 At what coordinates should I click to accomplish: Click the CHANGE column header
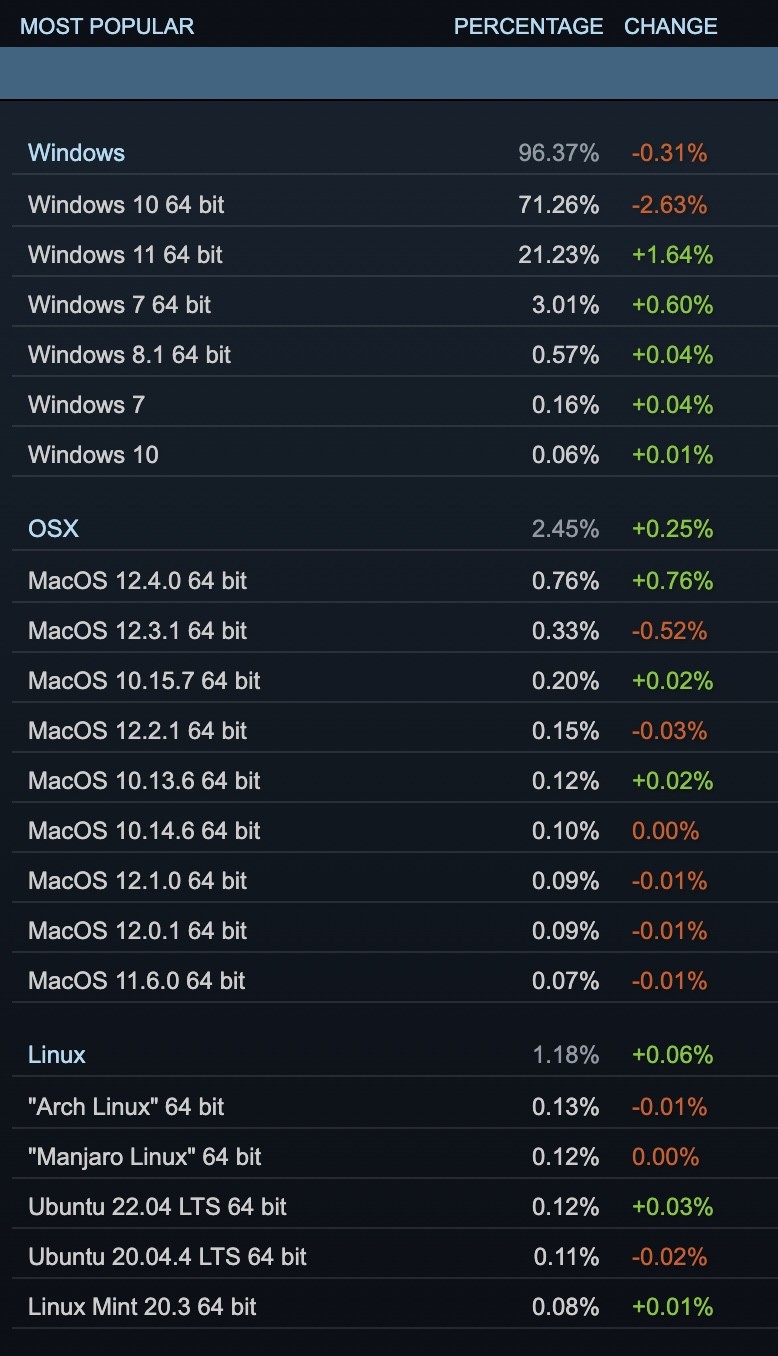(x=670, y=26)
